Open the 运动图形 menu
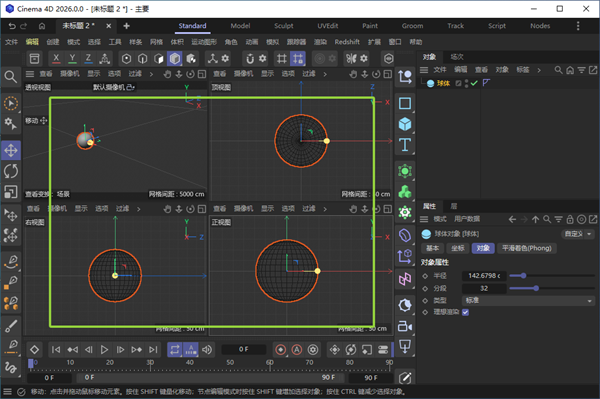The height and width of the screenshot is (399, 600). (204, 42)
